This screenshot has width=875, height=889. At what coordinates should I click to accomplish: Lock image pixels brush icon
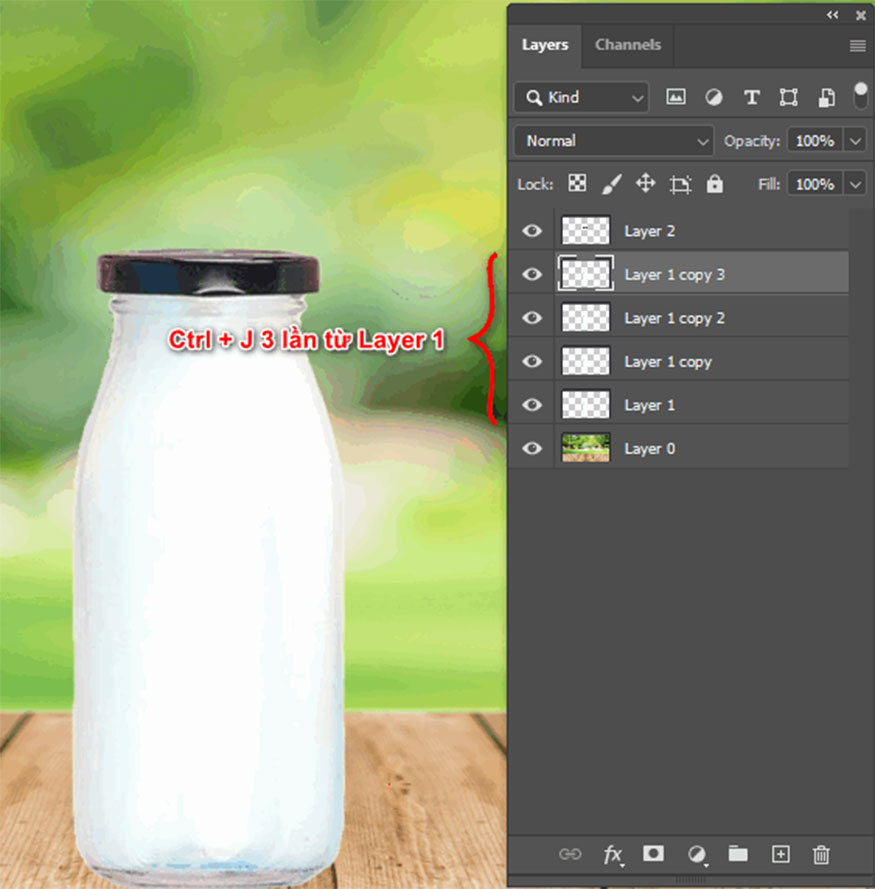pyautogui.click(x=611, y=184)
